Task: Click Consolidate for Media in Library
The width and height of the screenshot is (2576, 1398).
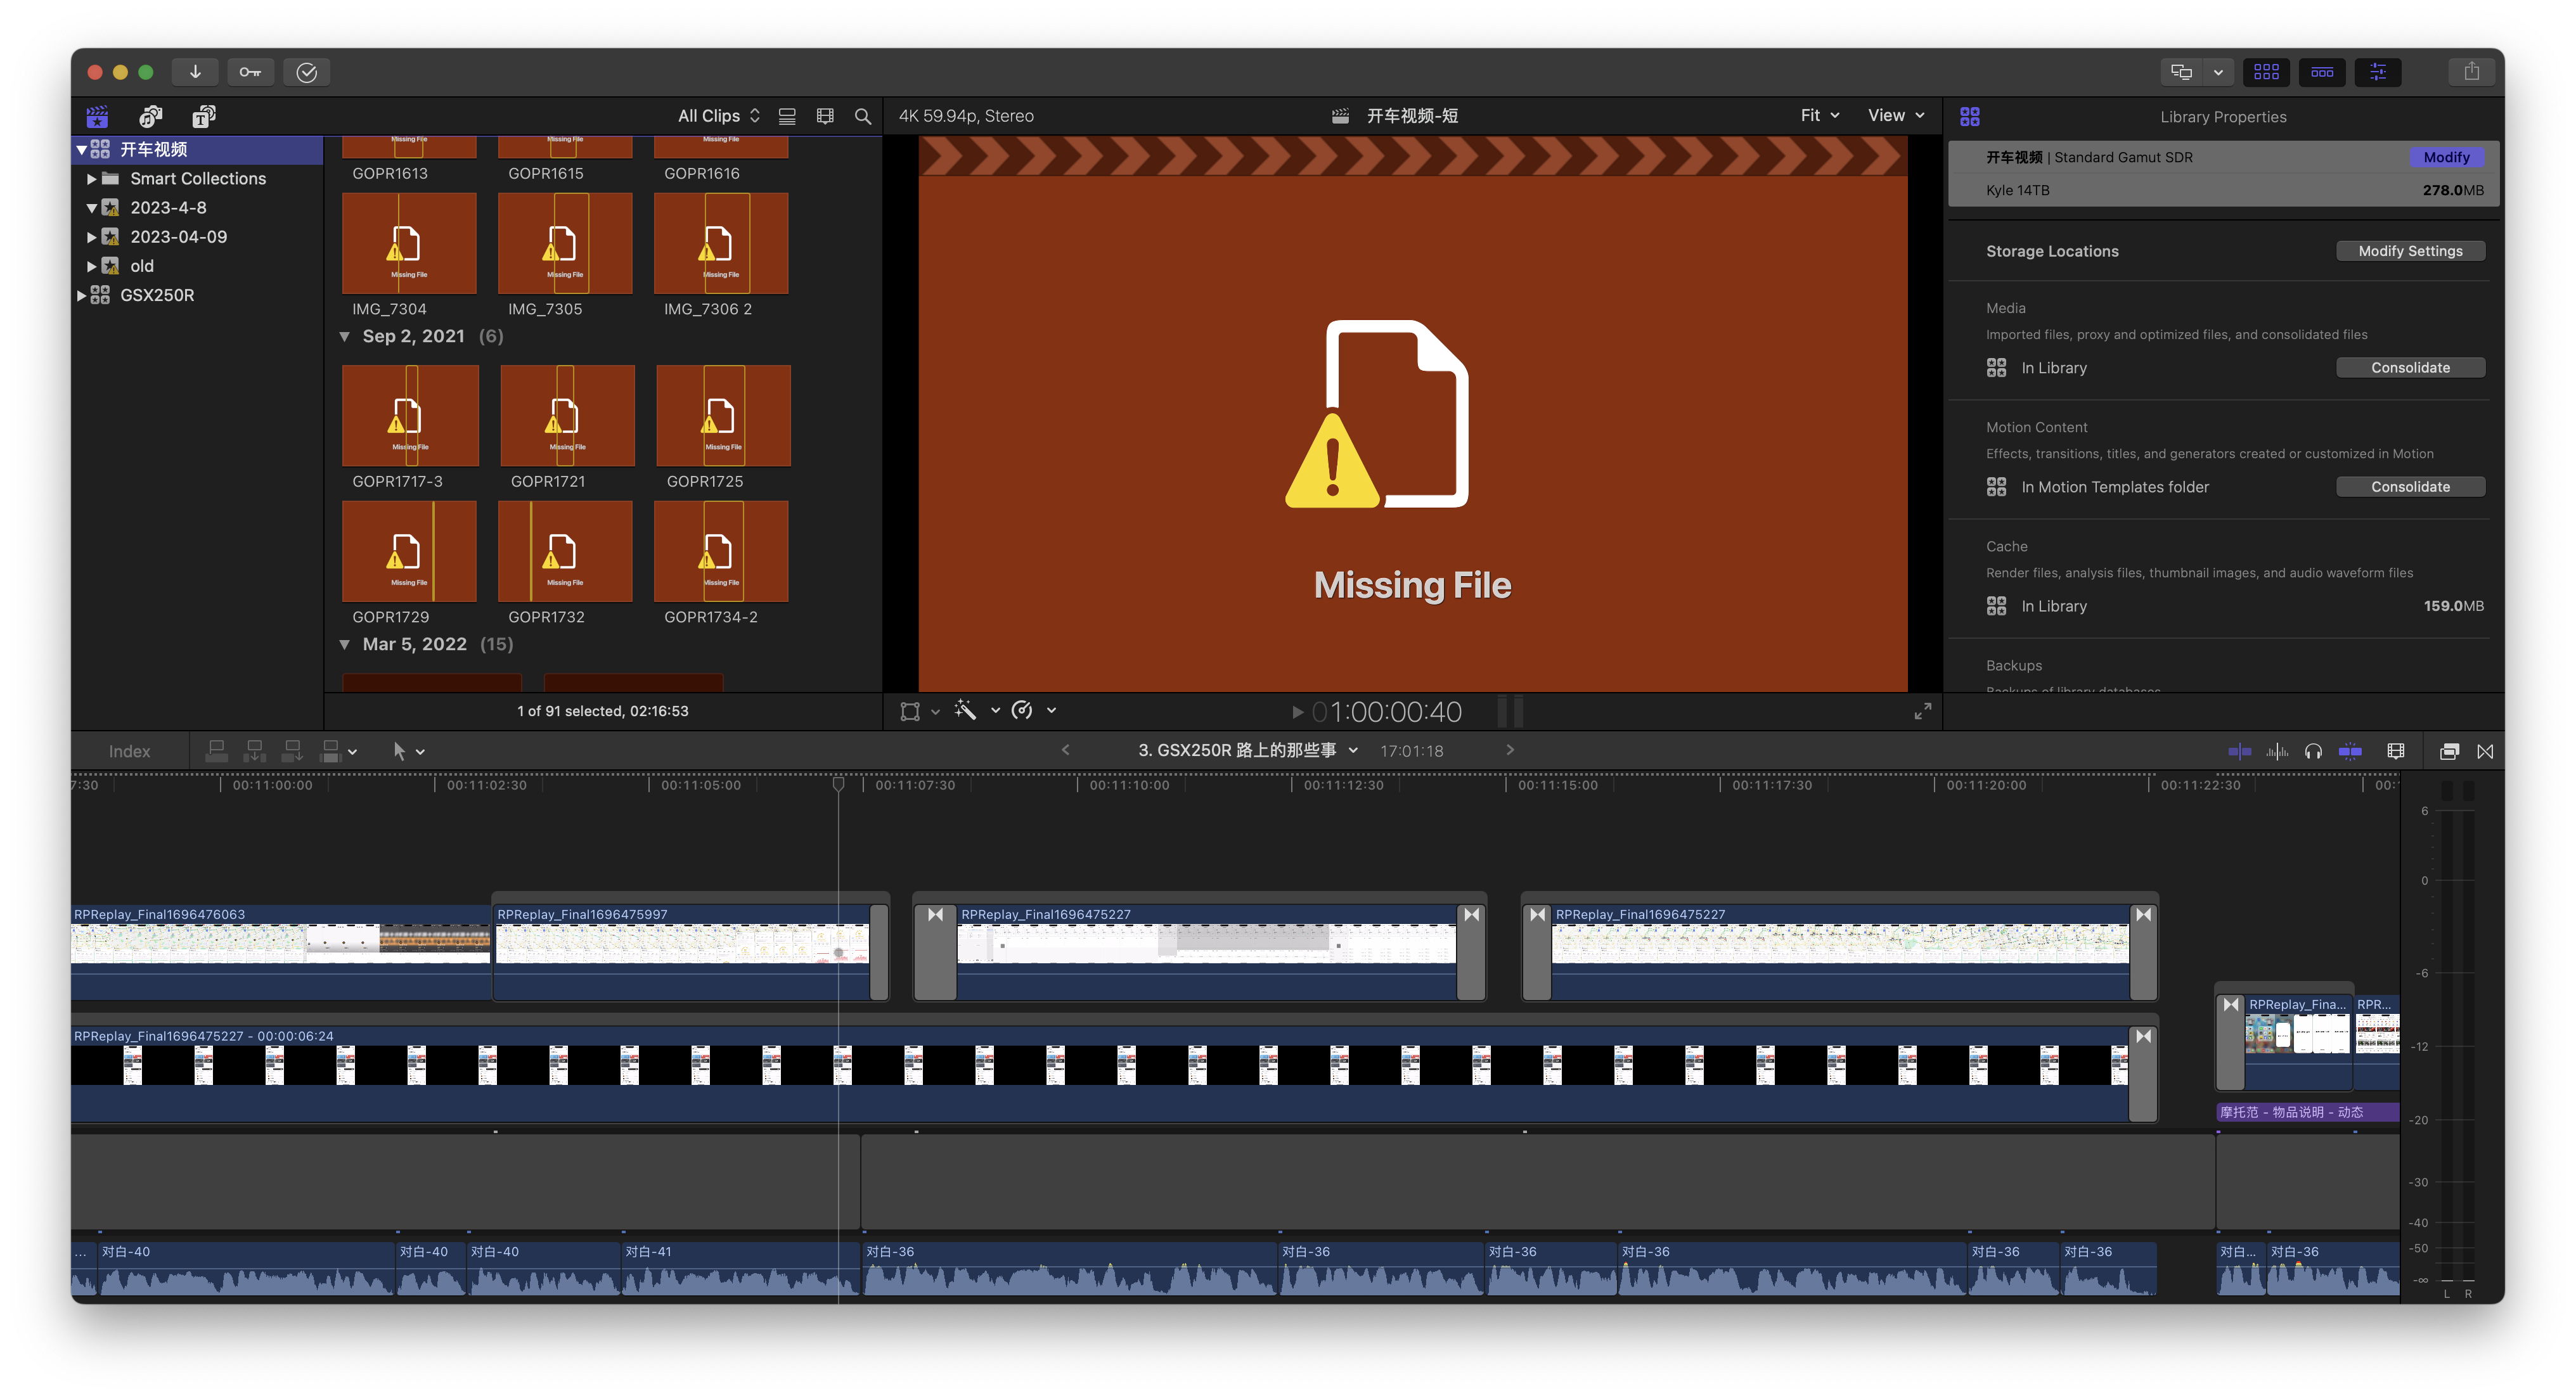Action: click(2410, 368)
